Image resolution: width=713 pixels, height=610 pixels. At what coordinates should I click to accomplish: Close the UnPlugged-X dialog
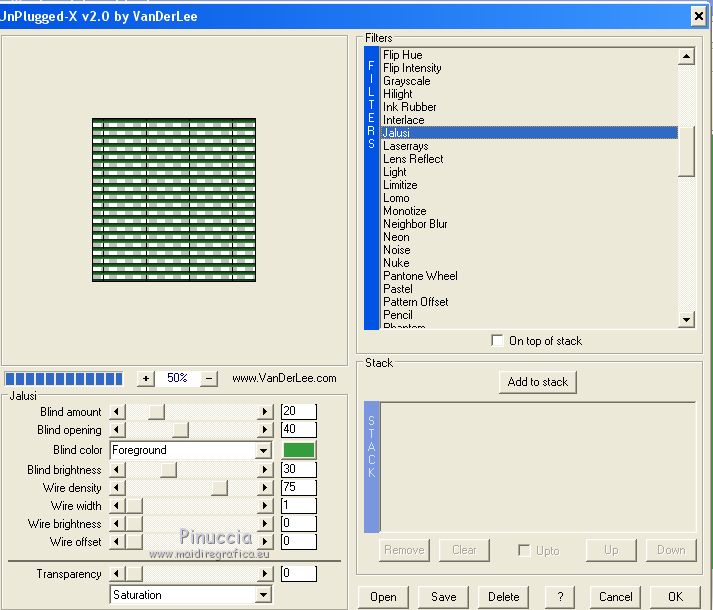point(699,16)
